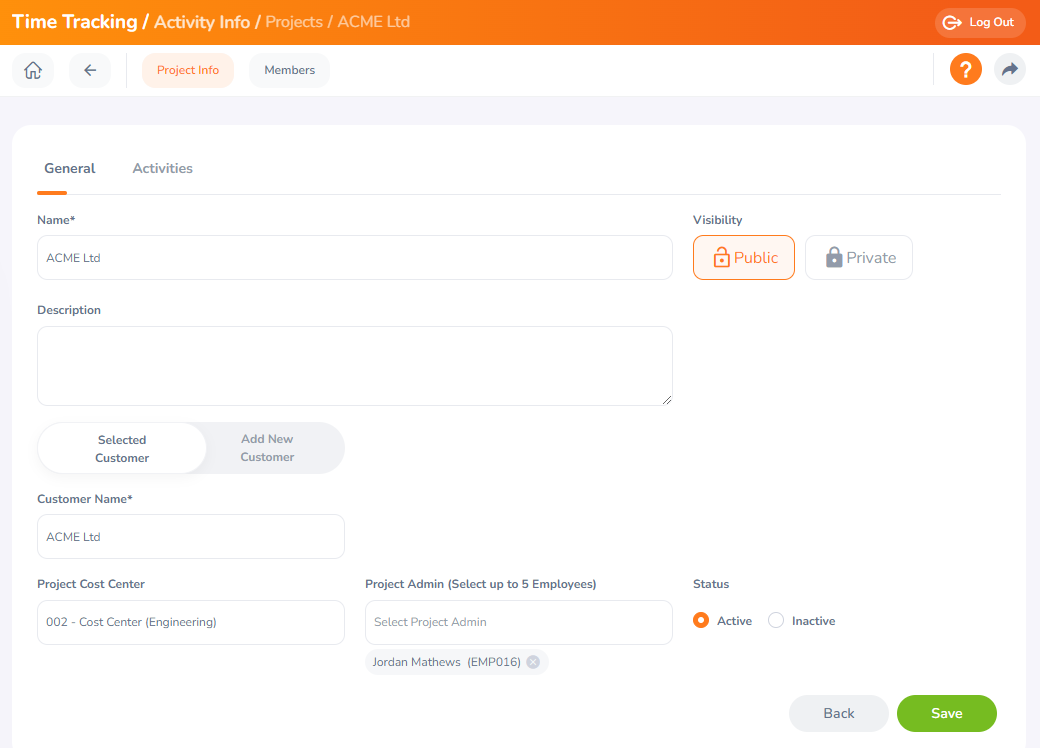Set visibility to Public
Screen dimensions: 1040x748
click(744, 257)
